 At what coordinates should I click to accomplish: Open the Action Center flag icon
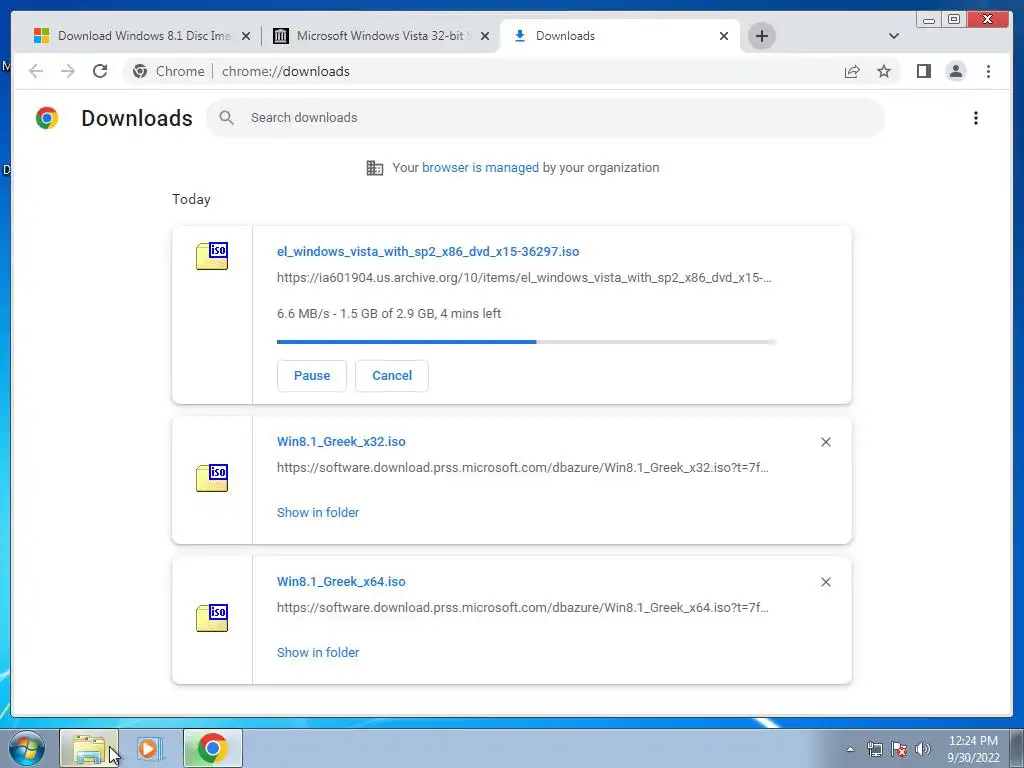899,749
